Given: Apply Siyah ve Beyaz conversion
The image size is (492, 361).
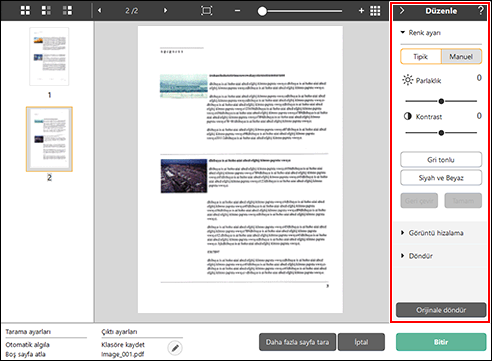Looking at the screenshot, I should click(441, 178).
